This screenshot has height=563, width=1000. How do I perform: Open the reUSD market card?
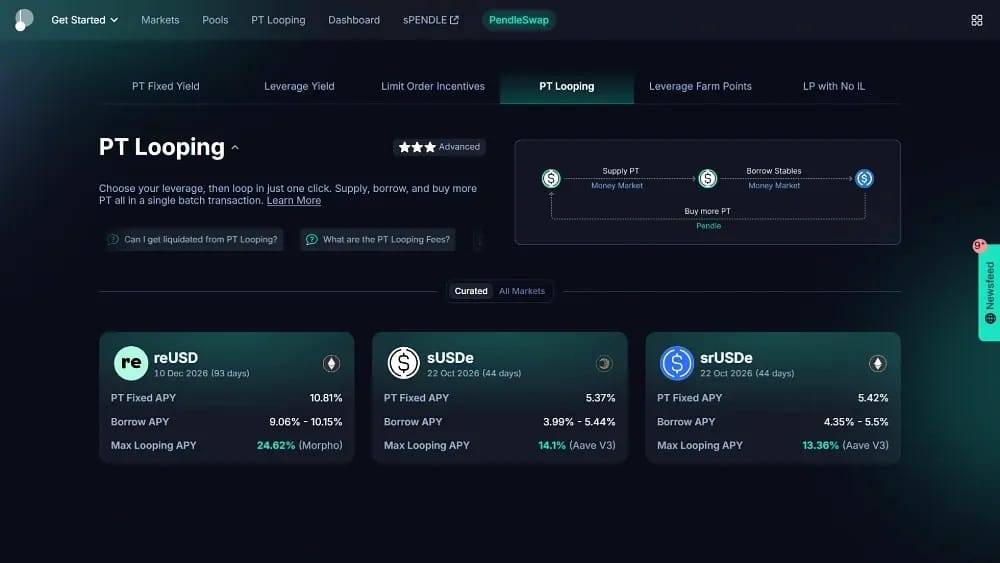click(226, 397)
